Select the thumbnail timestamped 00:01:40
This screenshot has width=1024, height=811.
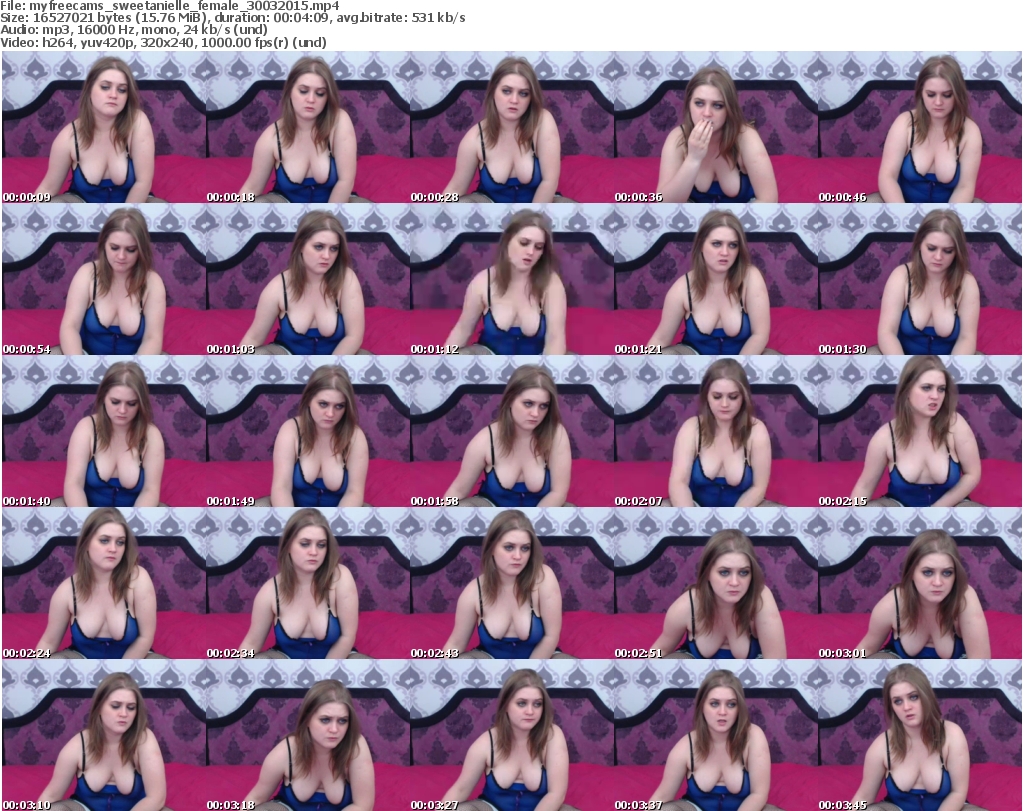(104, 431)
